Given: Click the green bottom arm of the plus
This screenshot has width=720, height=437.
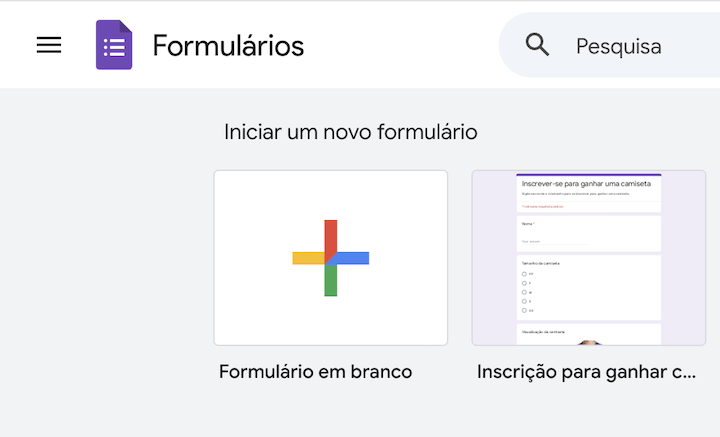Looking at the screenshot, I should [331, 281].
